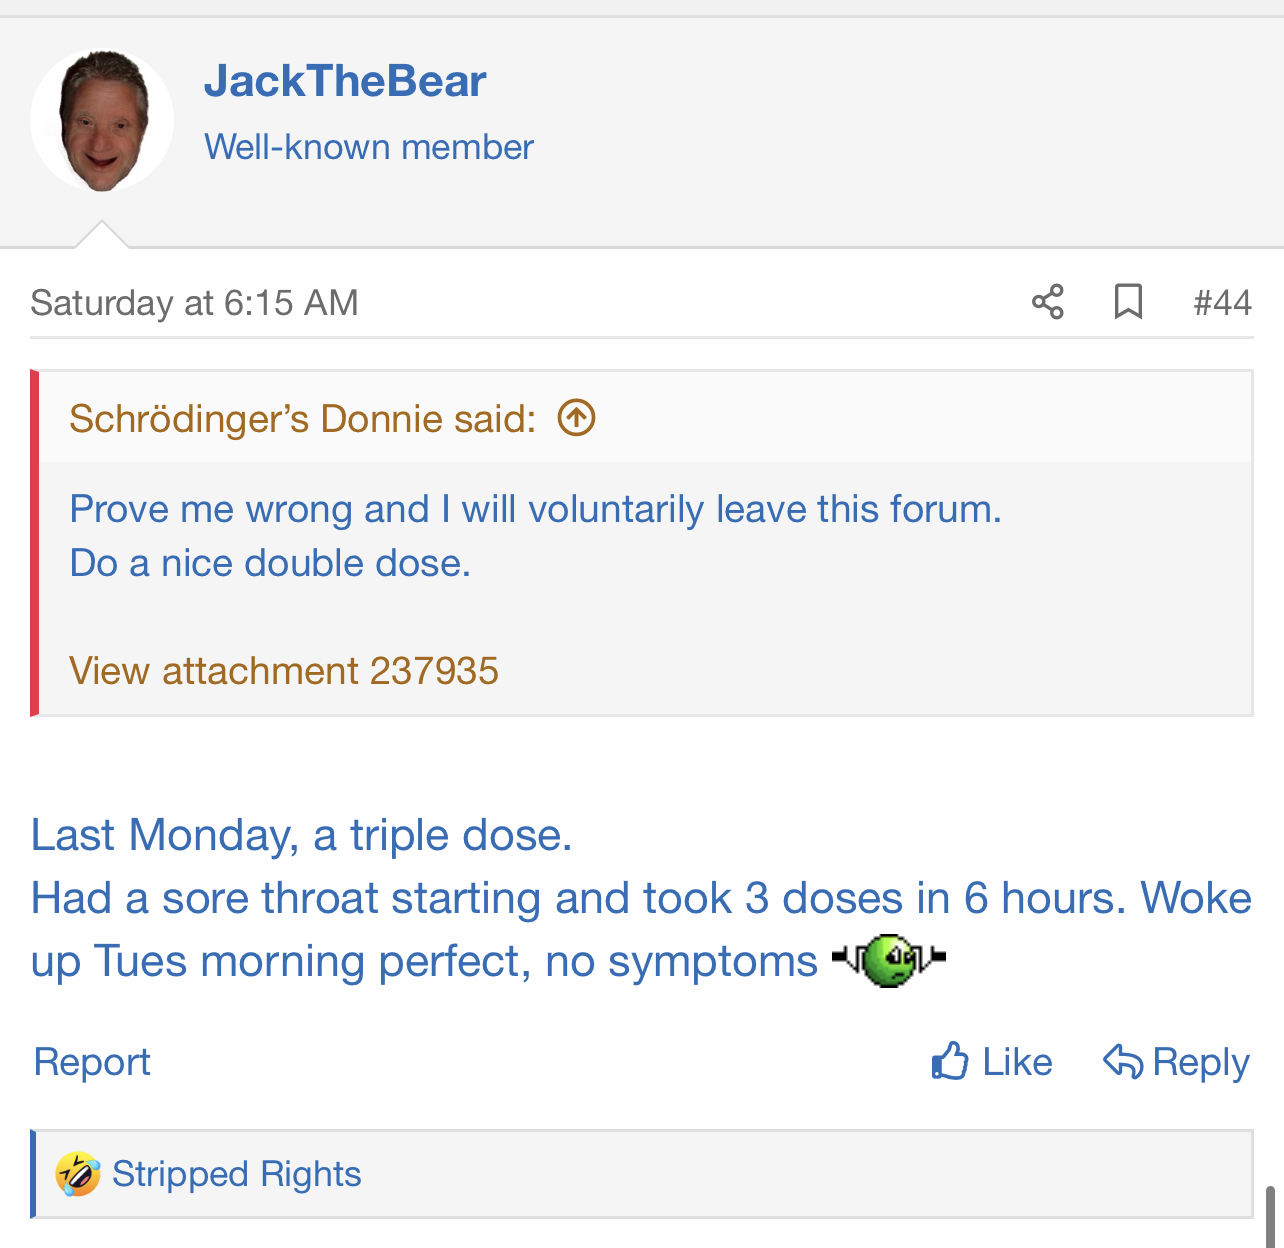Open Saturday at 6:15 AM timestamp link

coord(194,302)
